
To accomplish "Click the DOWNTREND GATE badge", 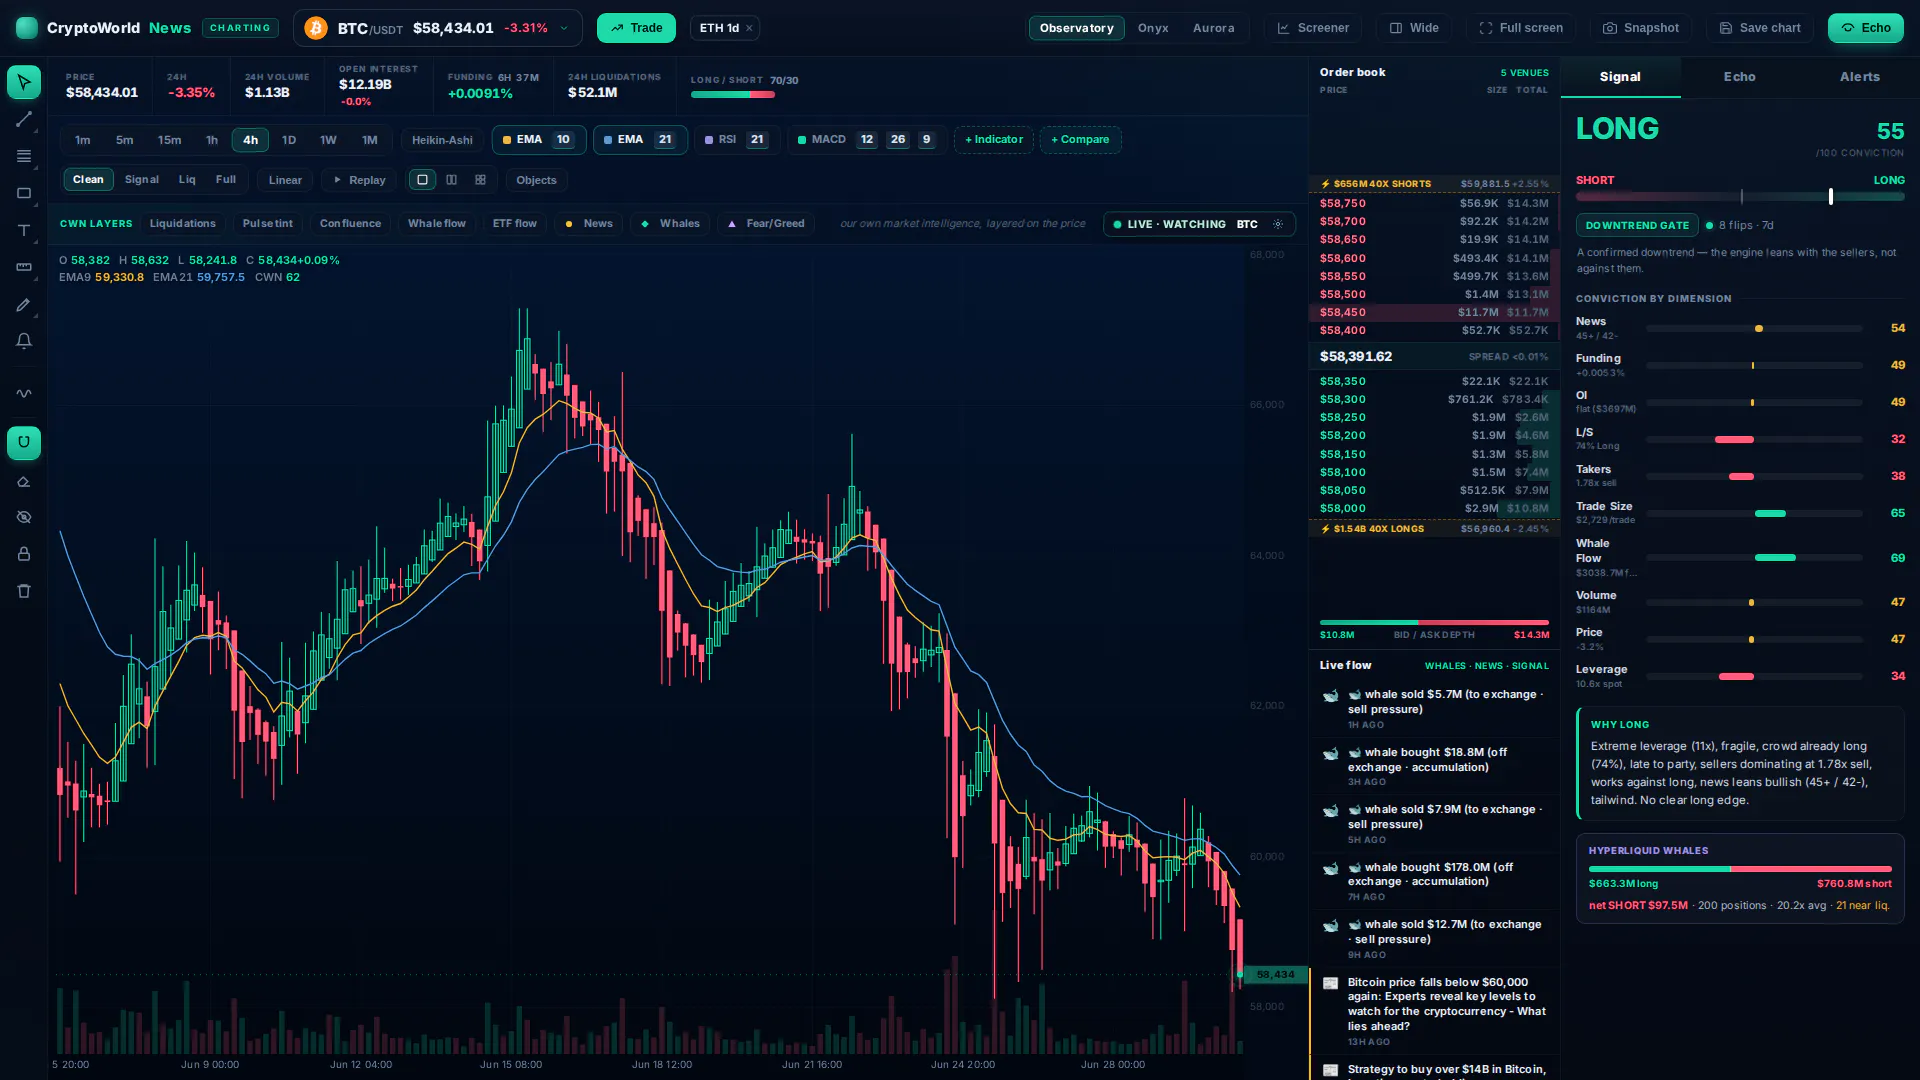I will [1637, 226].
